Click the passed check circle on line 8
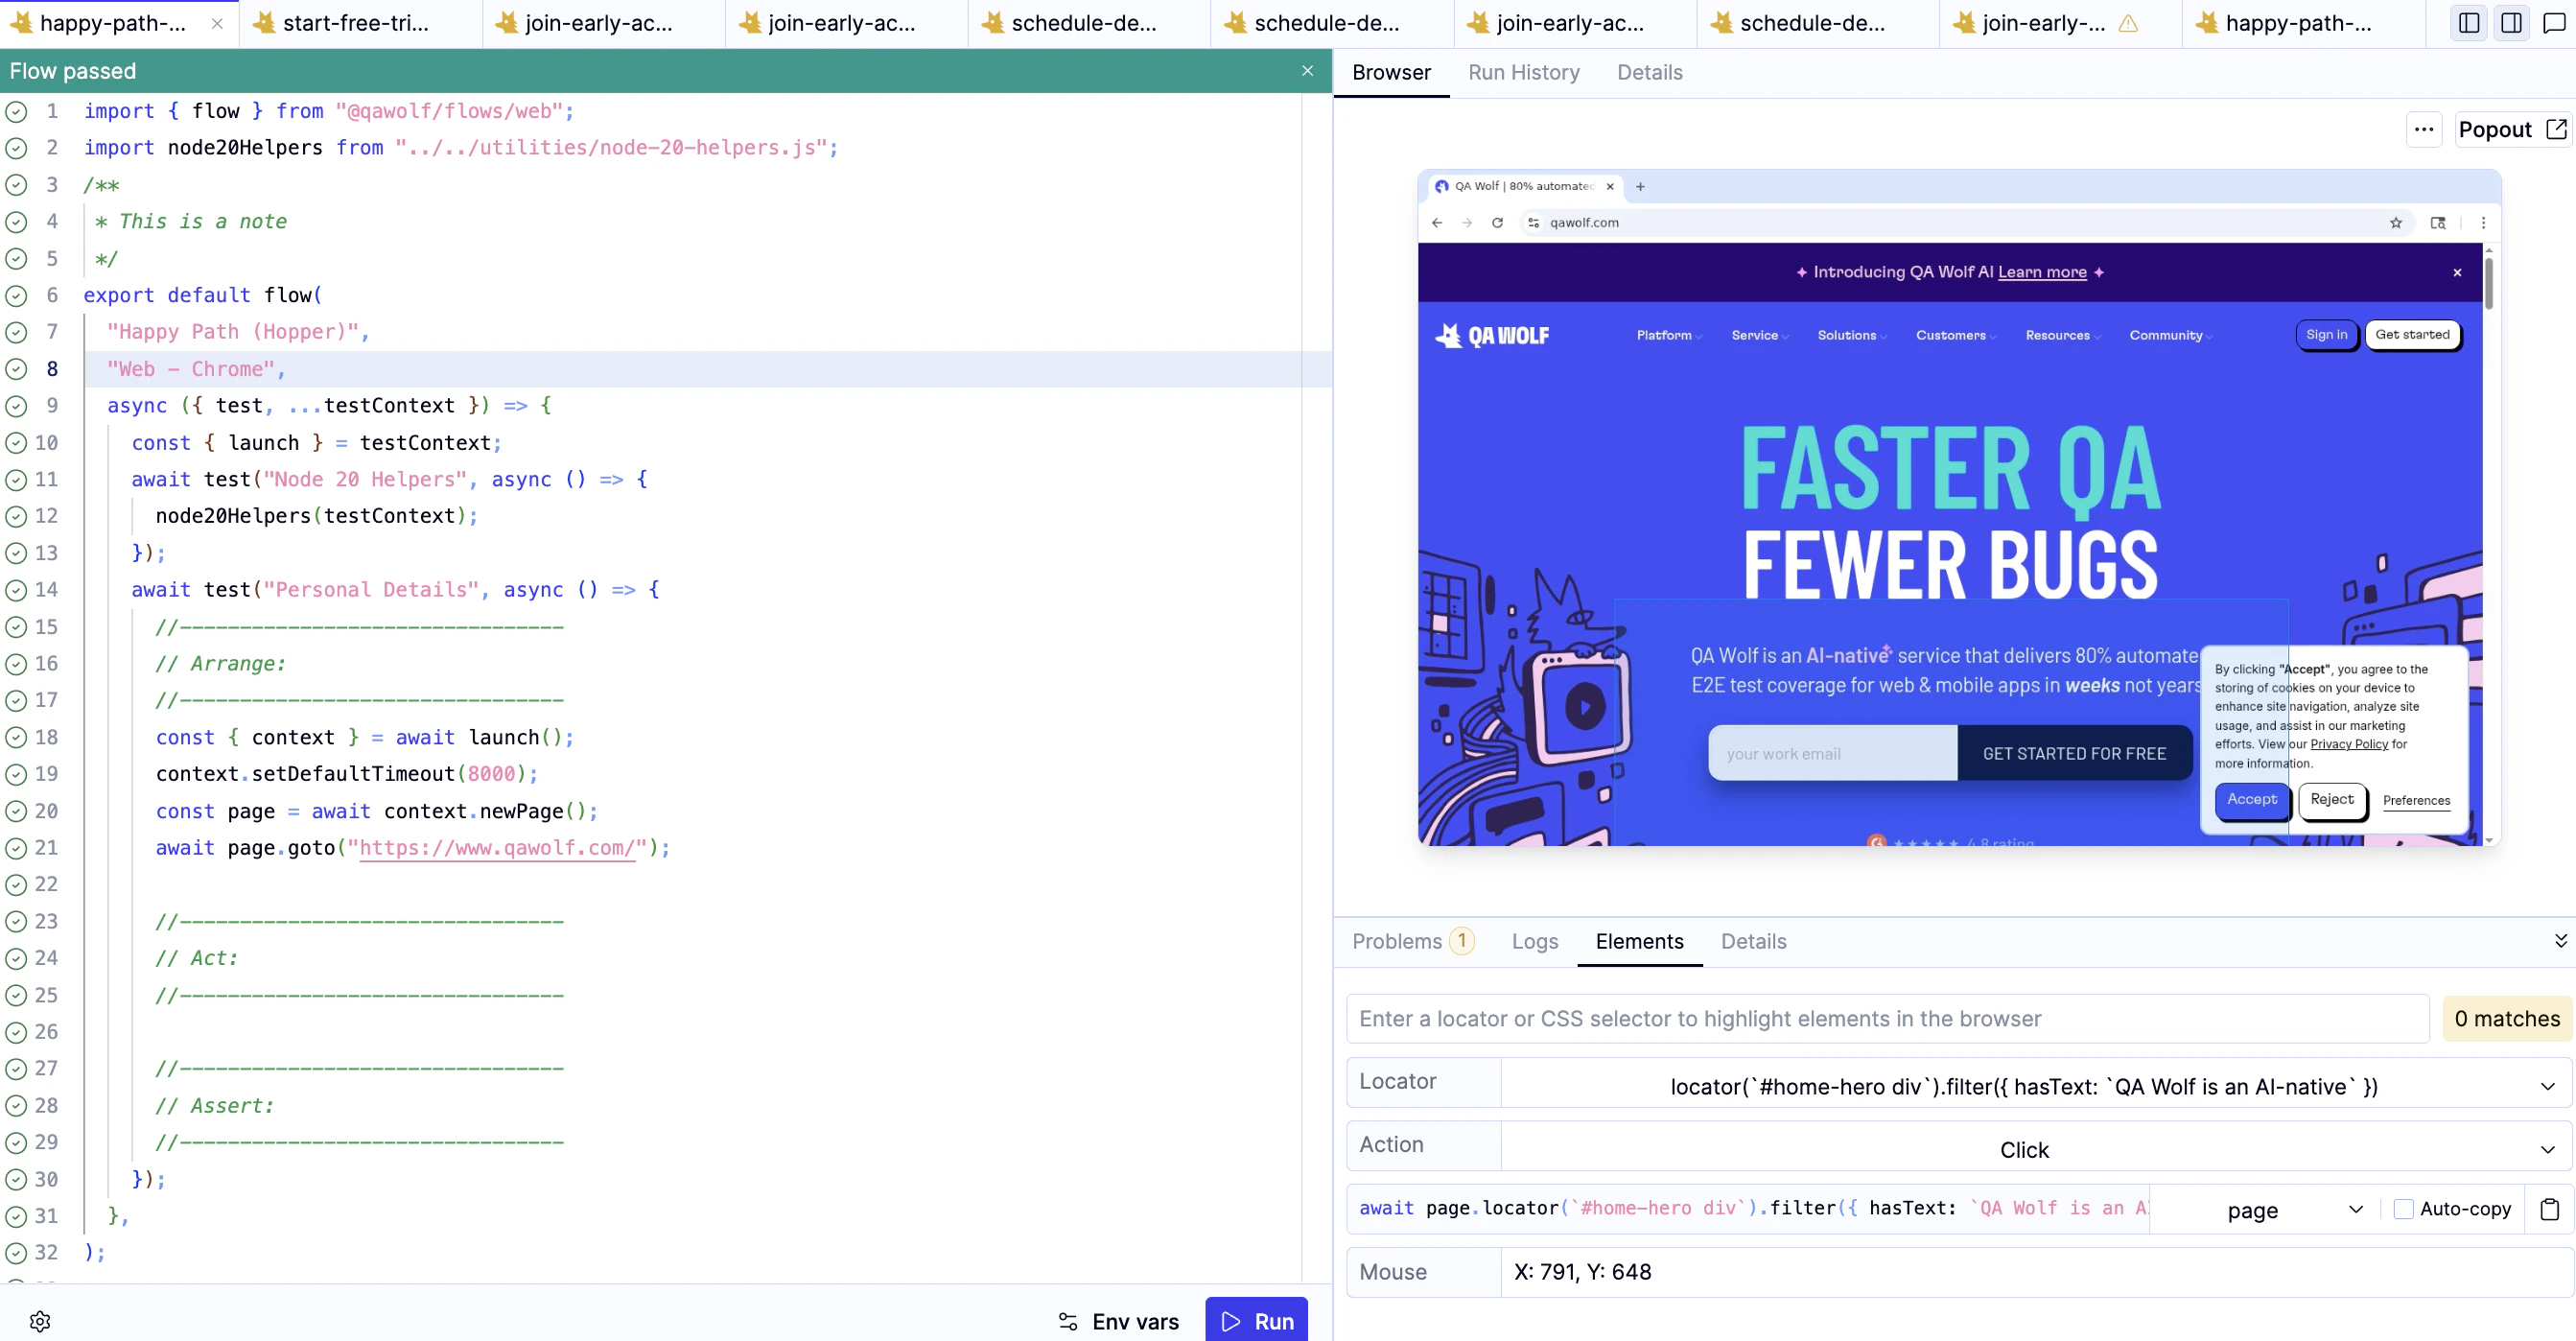The width and height of the screenshot is (2576, 1341). [16, 368]
